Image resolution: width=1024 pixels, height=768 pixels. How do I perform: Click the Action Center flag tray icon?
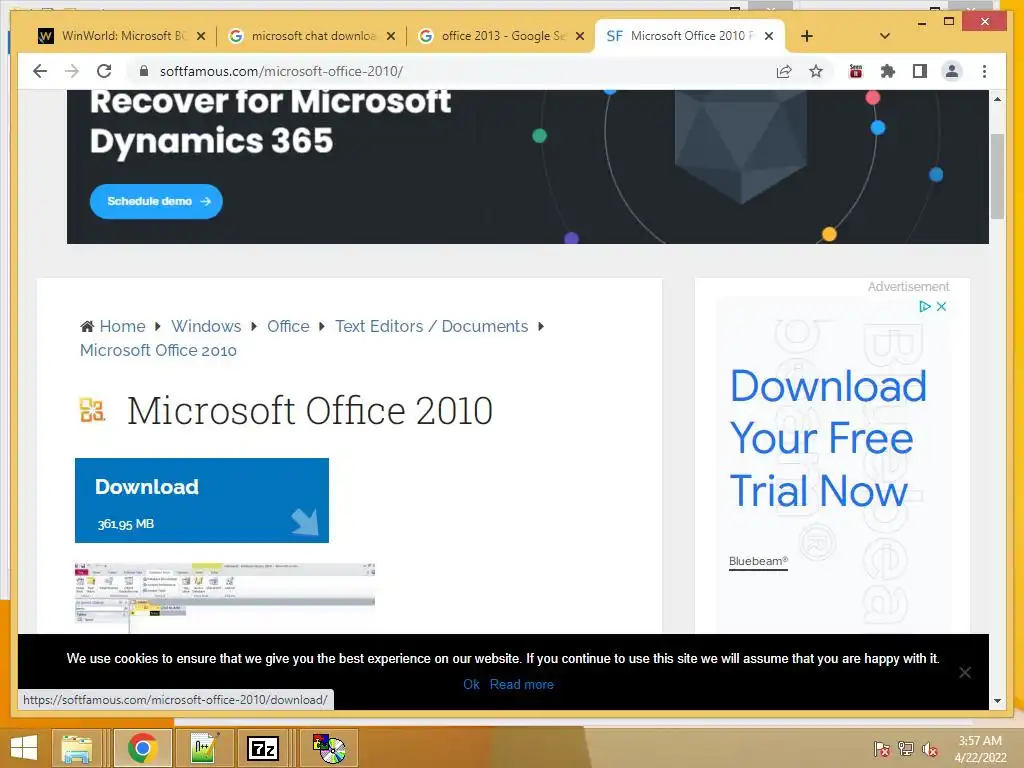tap(882, 749)
